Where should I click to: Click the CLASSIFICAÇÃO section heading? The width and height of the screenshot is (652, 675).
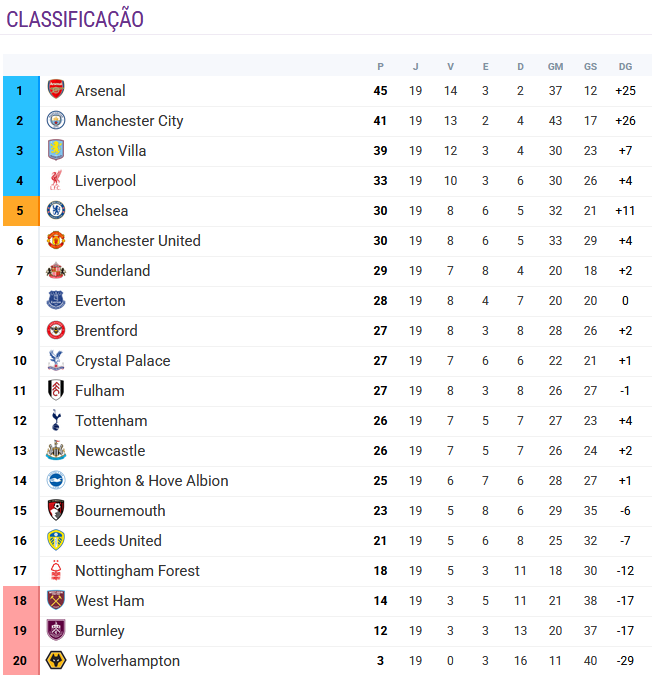[x=75, y=20]
